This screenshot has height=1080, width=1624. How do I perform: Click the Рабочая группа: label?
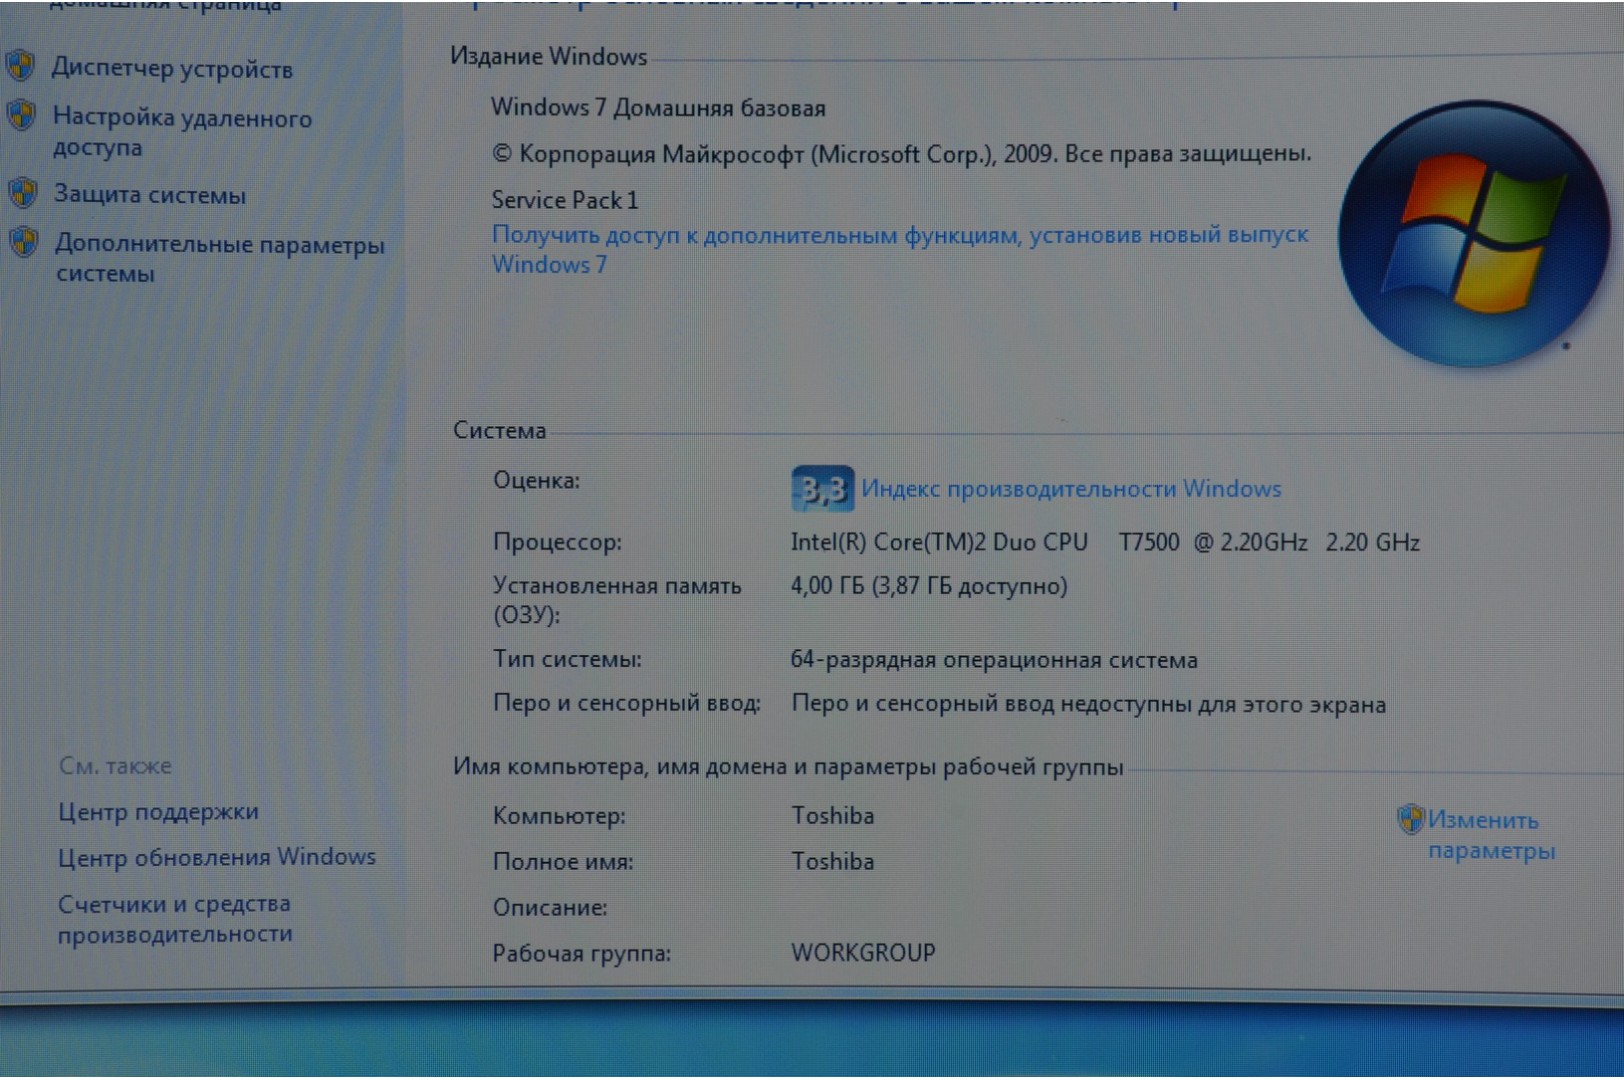(x=581, y=953)
